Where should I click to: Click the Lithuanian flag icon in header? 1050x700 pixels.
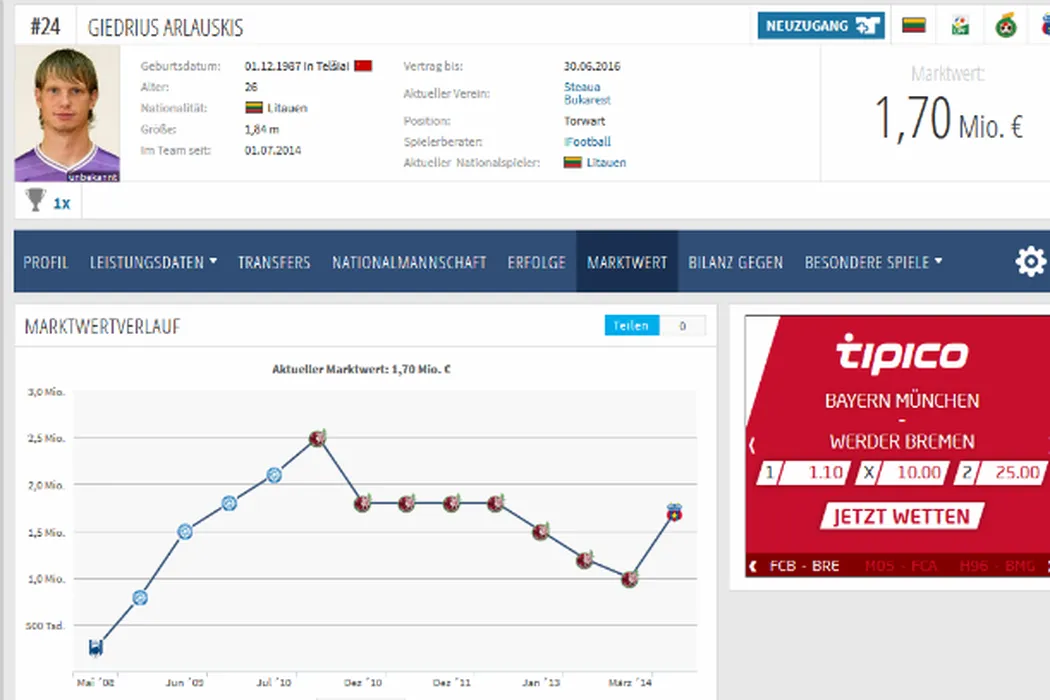pyautogui.click(x=913, y=26)
